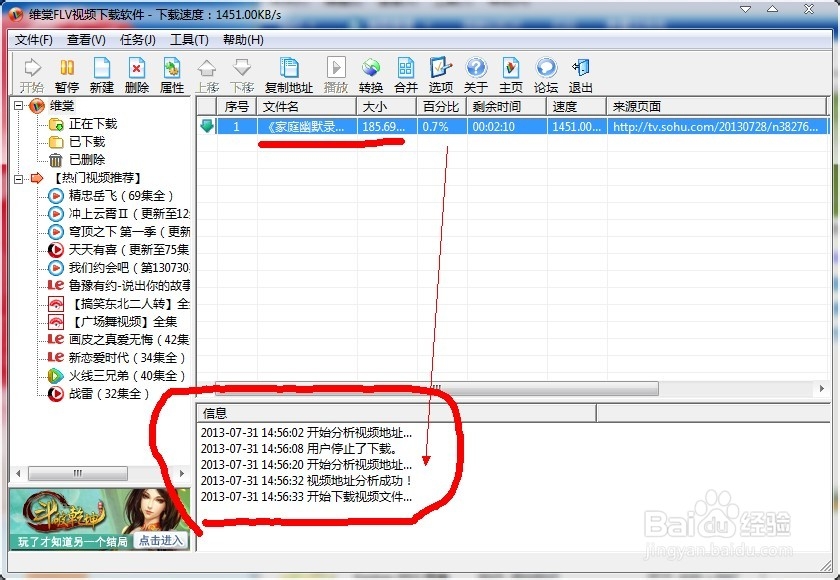This screenshot has height=580, width=840.
Task: Click the 信息 log column header
Action: pyautogui.click(x=396, y=413)
